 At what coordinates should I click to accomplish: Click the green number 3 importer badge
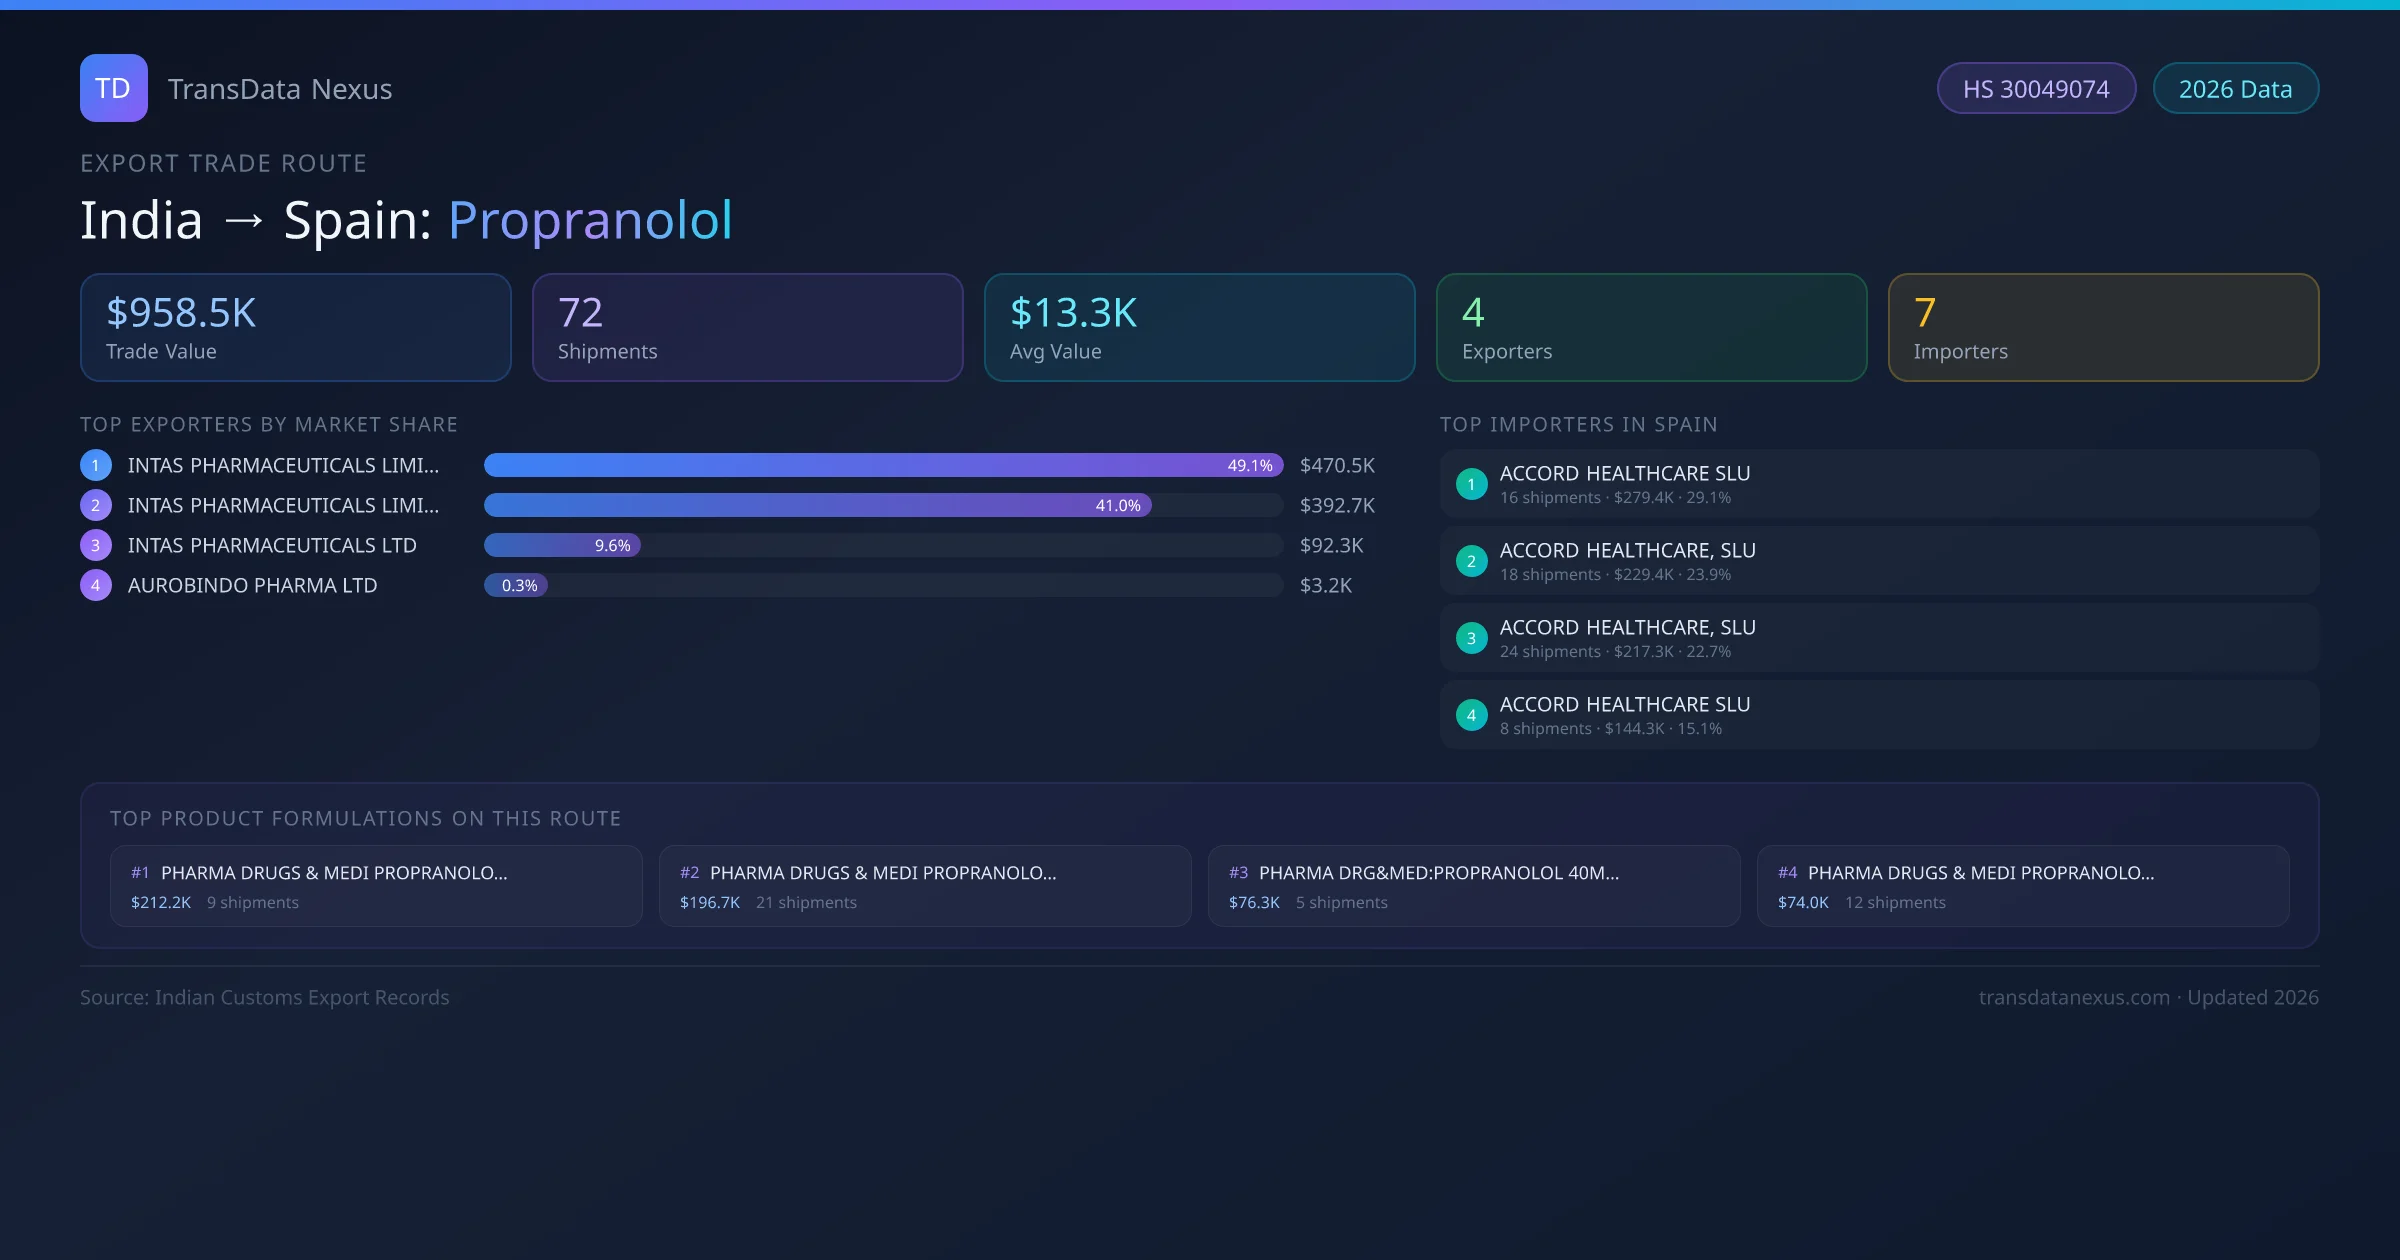click(x=1471, y=637)
